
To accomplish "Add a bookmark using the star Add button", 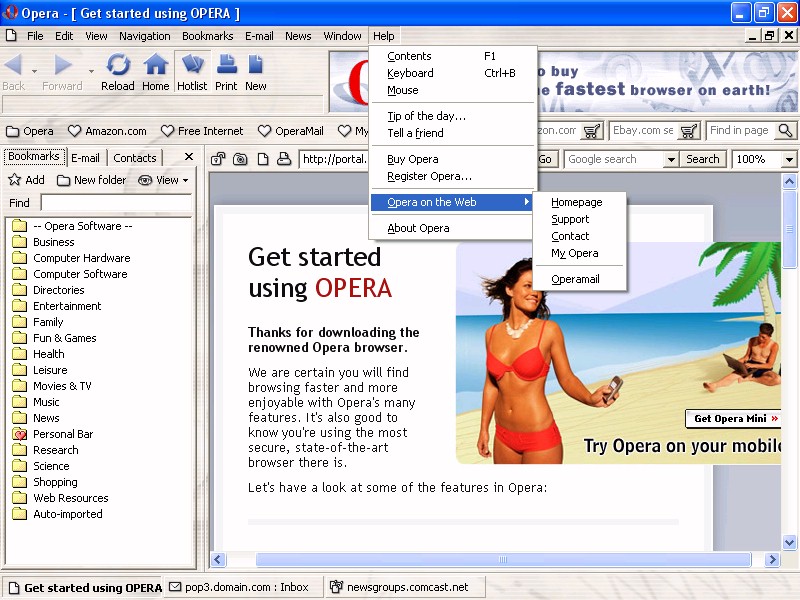I will [x=26, y=180].
